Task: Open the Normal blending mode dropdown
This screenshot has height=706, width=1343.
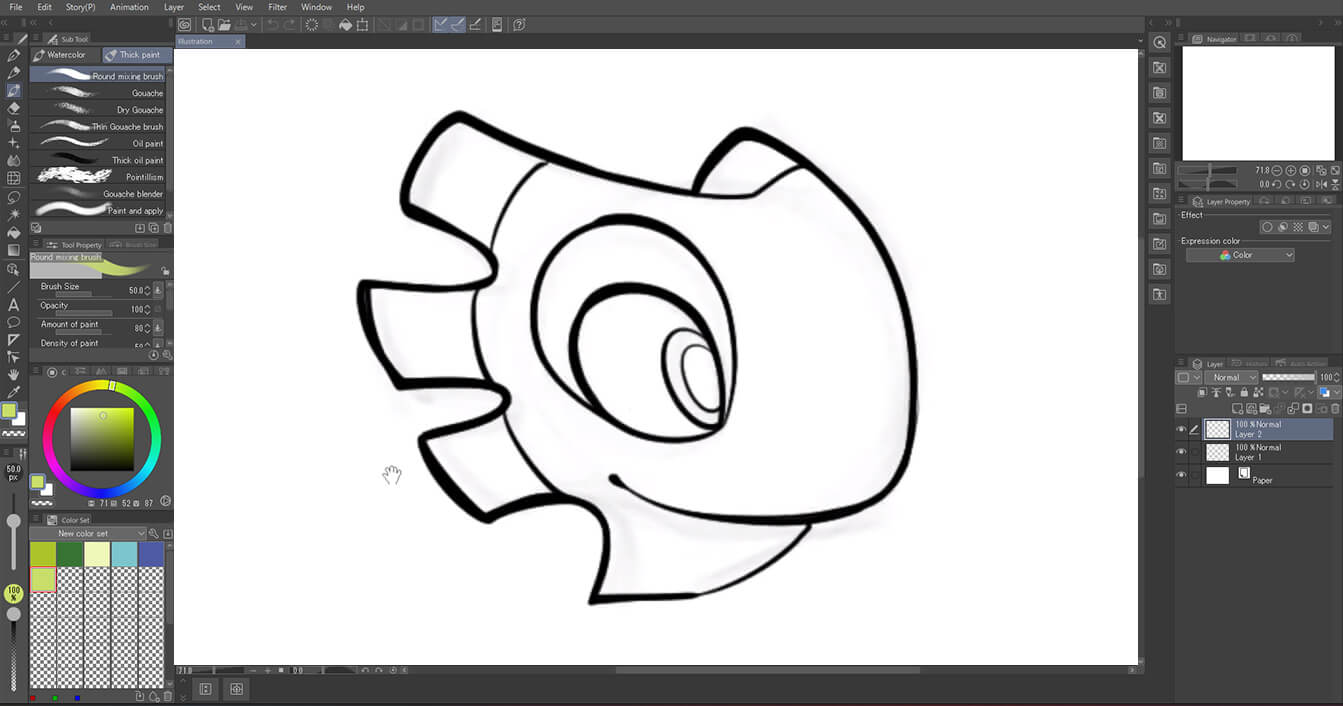Action: (x=1231, y=377)
